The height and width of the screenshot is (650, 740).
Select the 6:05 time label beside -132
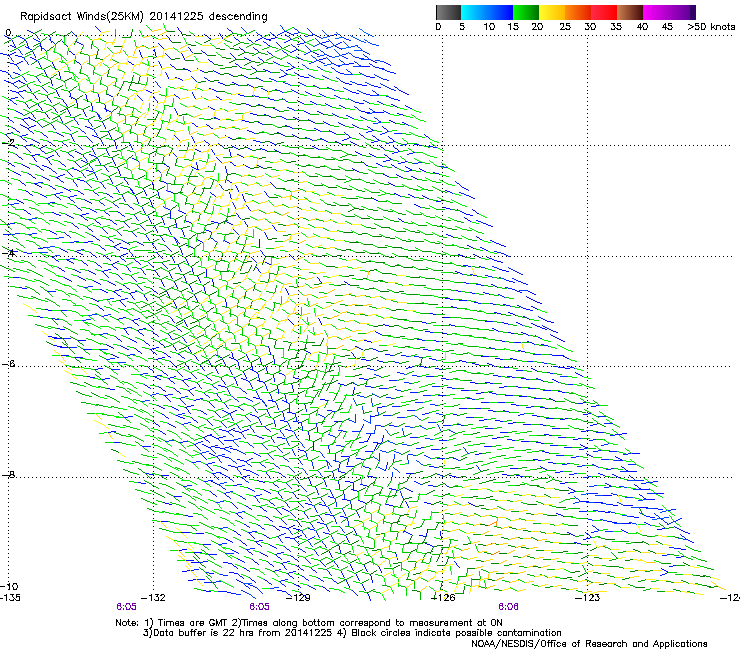126,607
